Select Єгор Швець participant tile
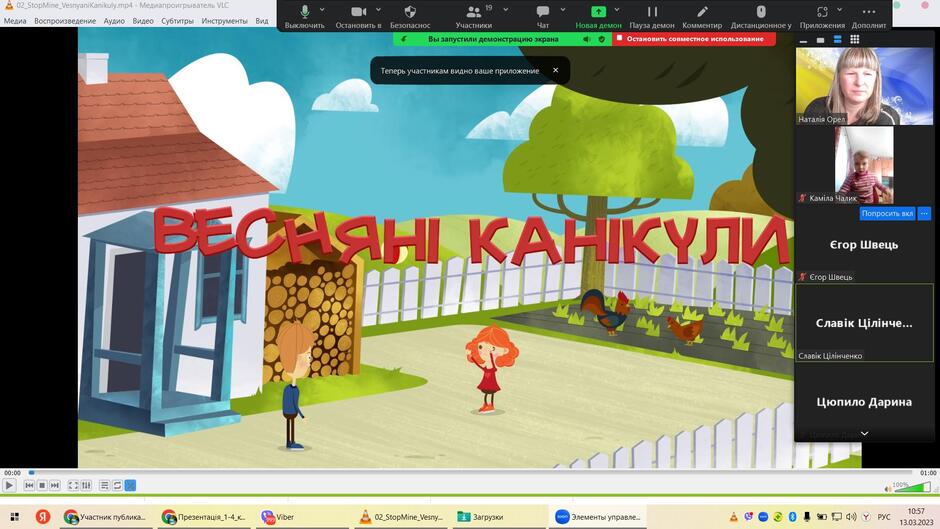Viewport: 940px width, 529px height. point(864,244)
